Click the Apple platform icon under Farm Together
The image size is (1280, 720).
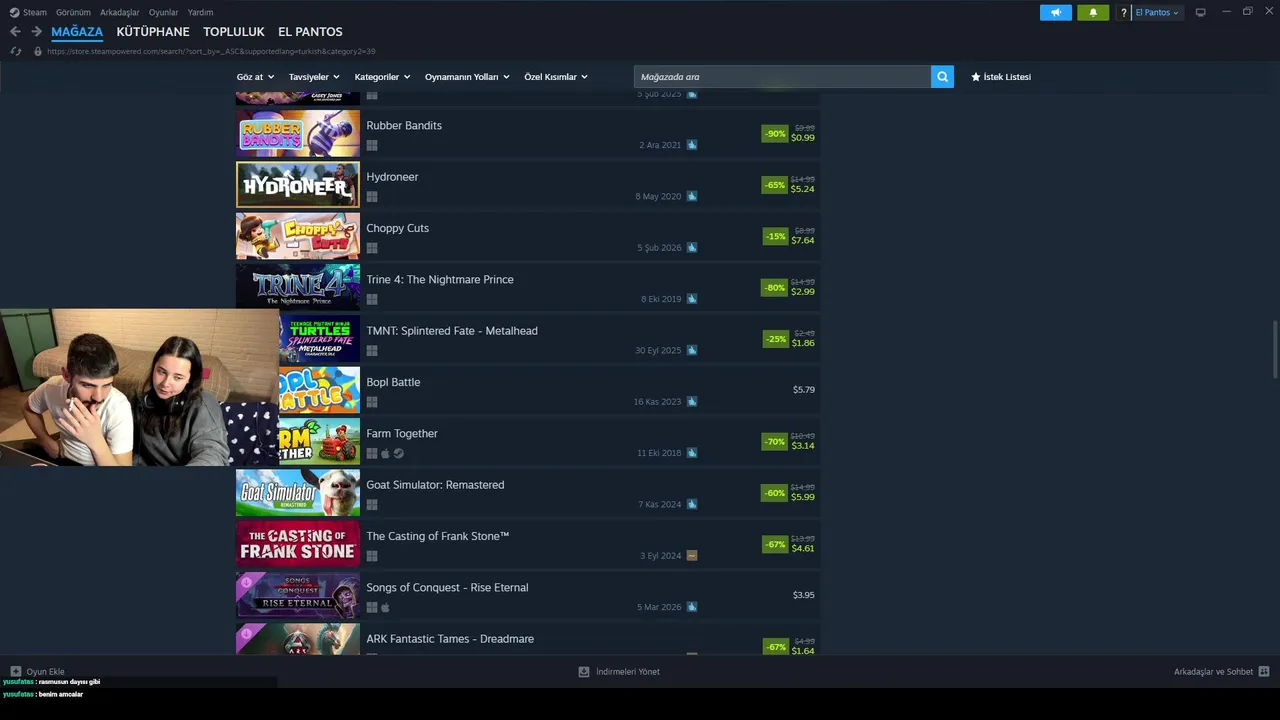coord(385,453)
